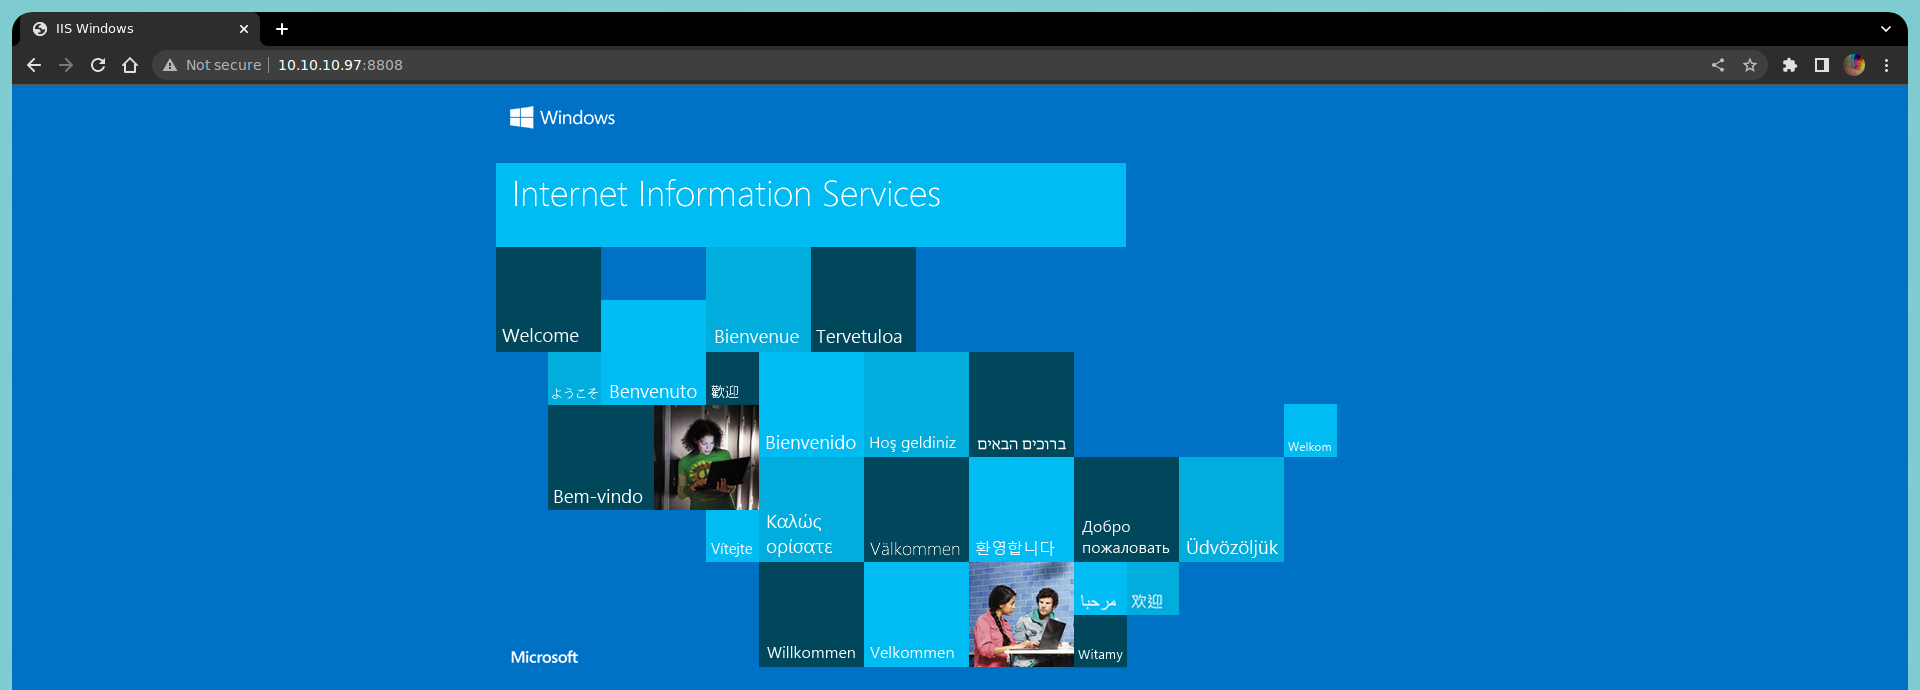1920x690 pixels.
Task: Click the Internet Information Services banner
Action: [811, 205]
